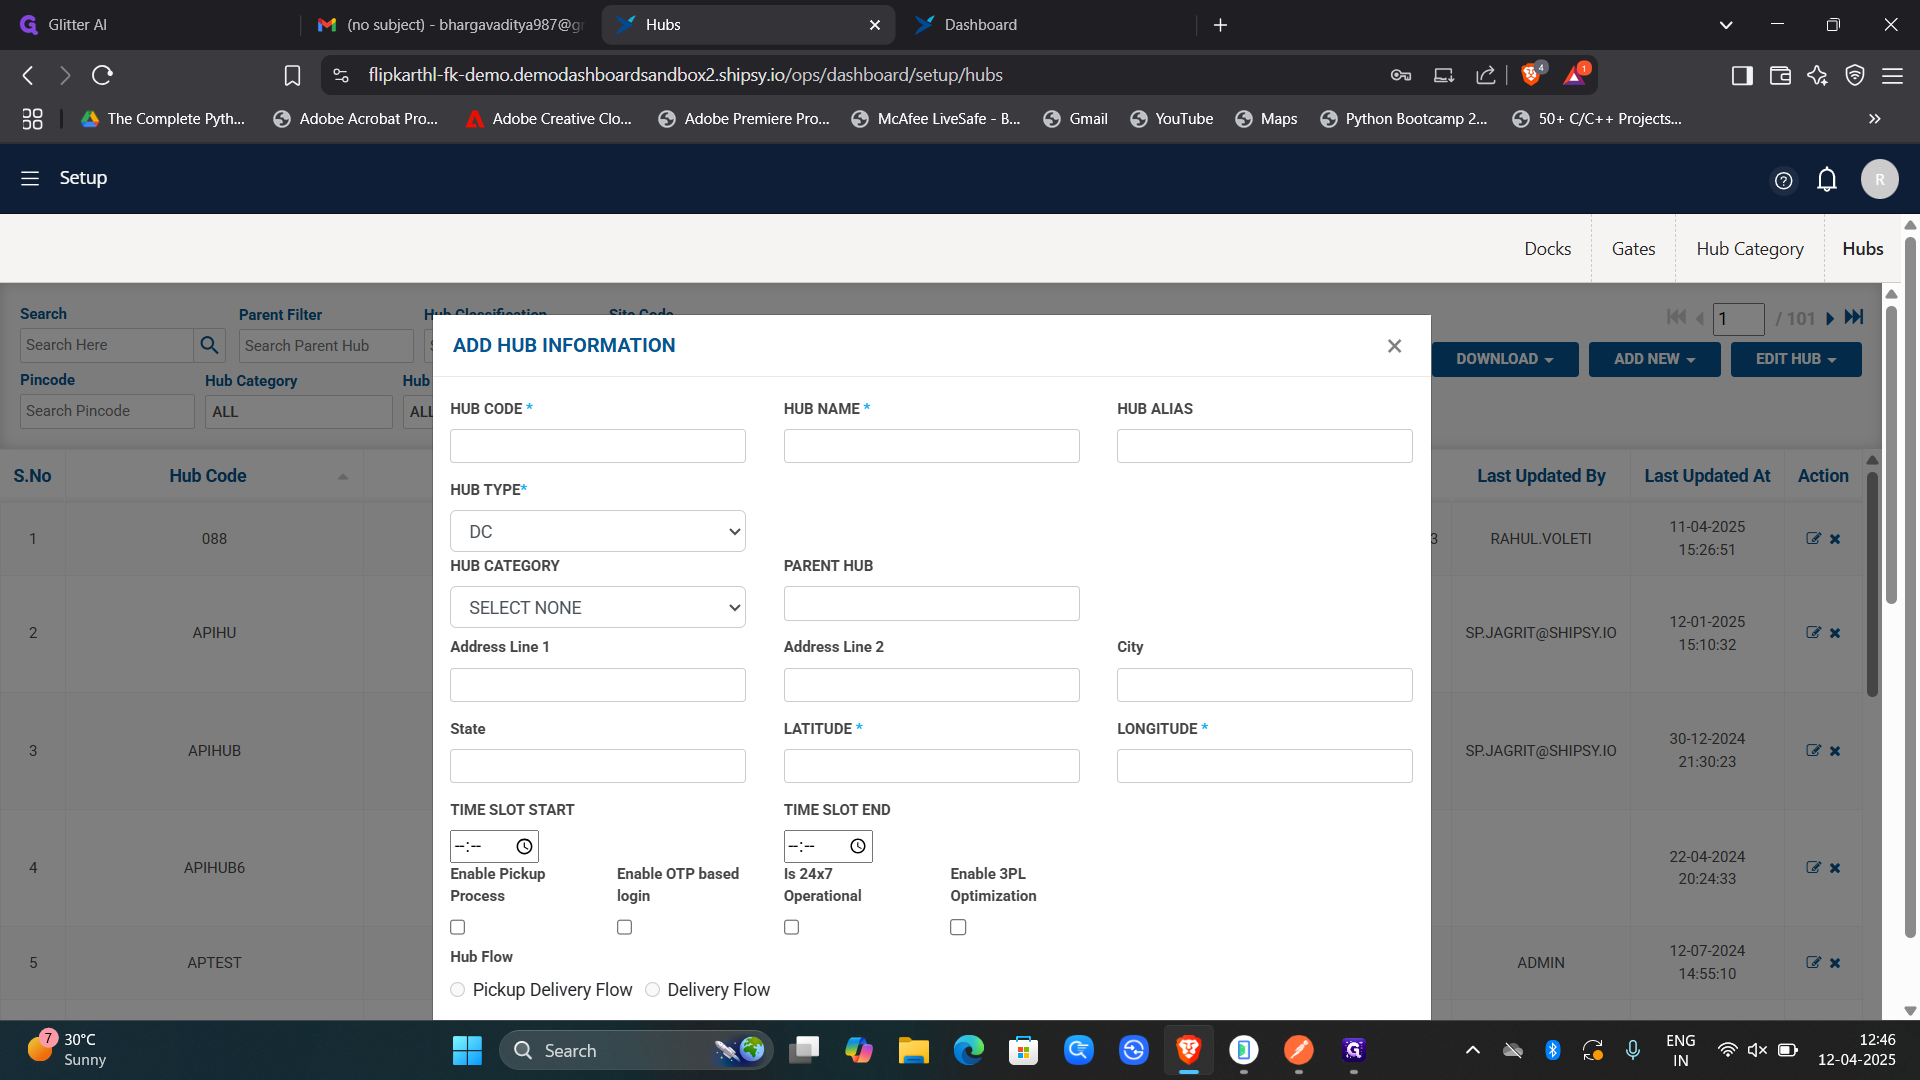Open clock picker for Time Slot End
Screen dimensions: 1920x1080
coord(858,847)
